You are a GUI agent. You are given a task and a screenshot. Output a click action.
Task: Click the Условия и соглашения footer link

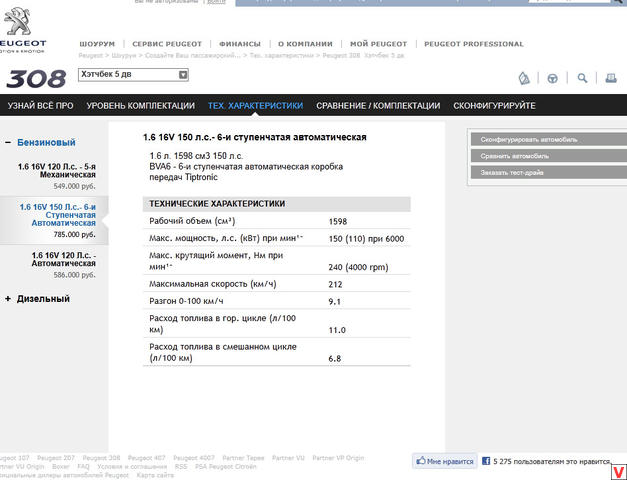tap(132, 467)
